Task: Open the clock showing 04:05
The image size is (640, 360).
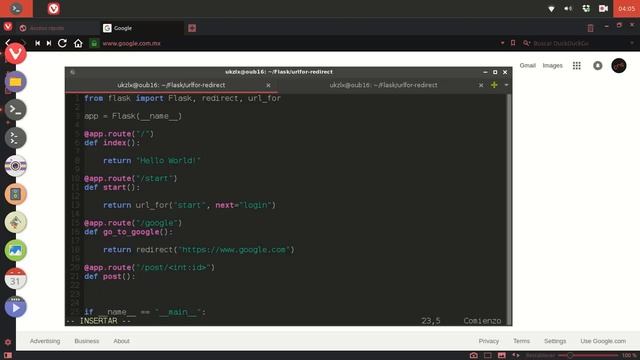Action: (627, 9)
